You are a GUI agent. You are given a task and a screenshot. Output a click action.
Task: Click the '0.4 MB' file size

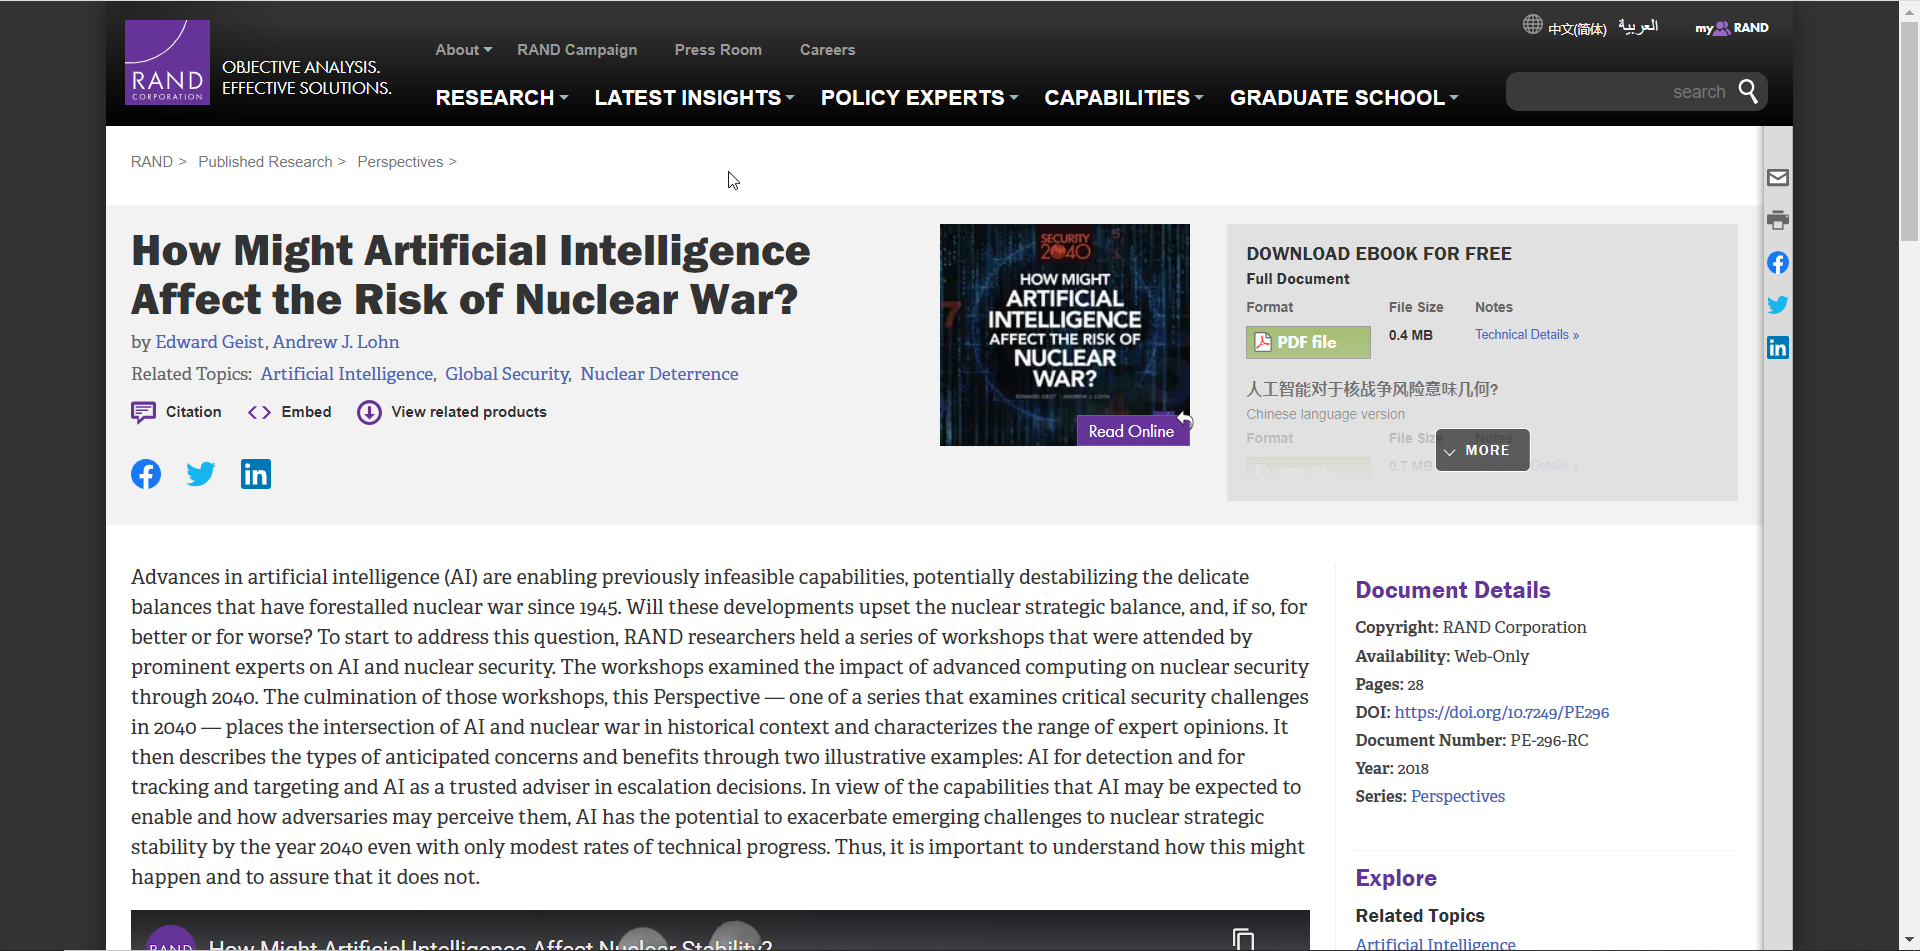pos(1410,335)
